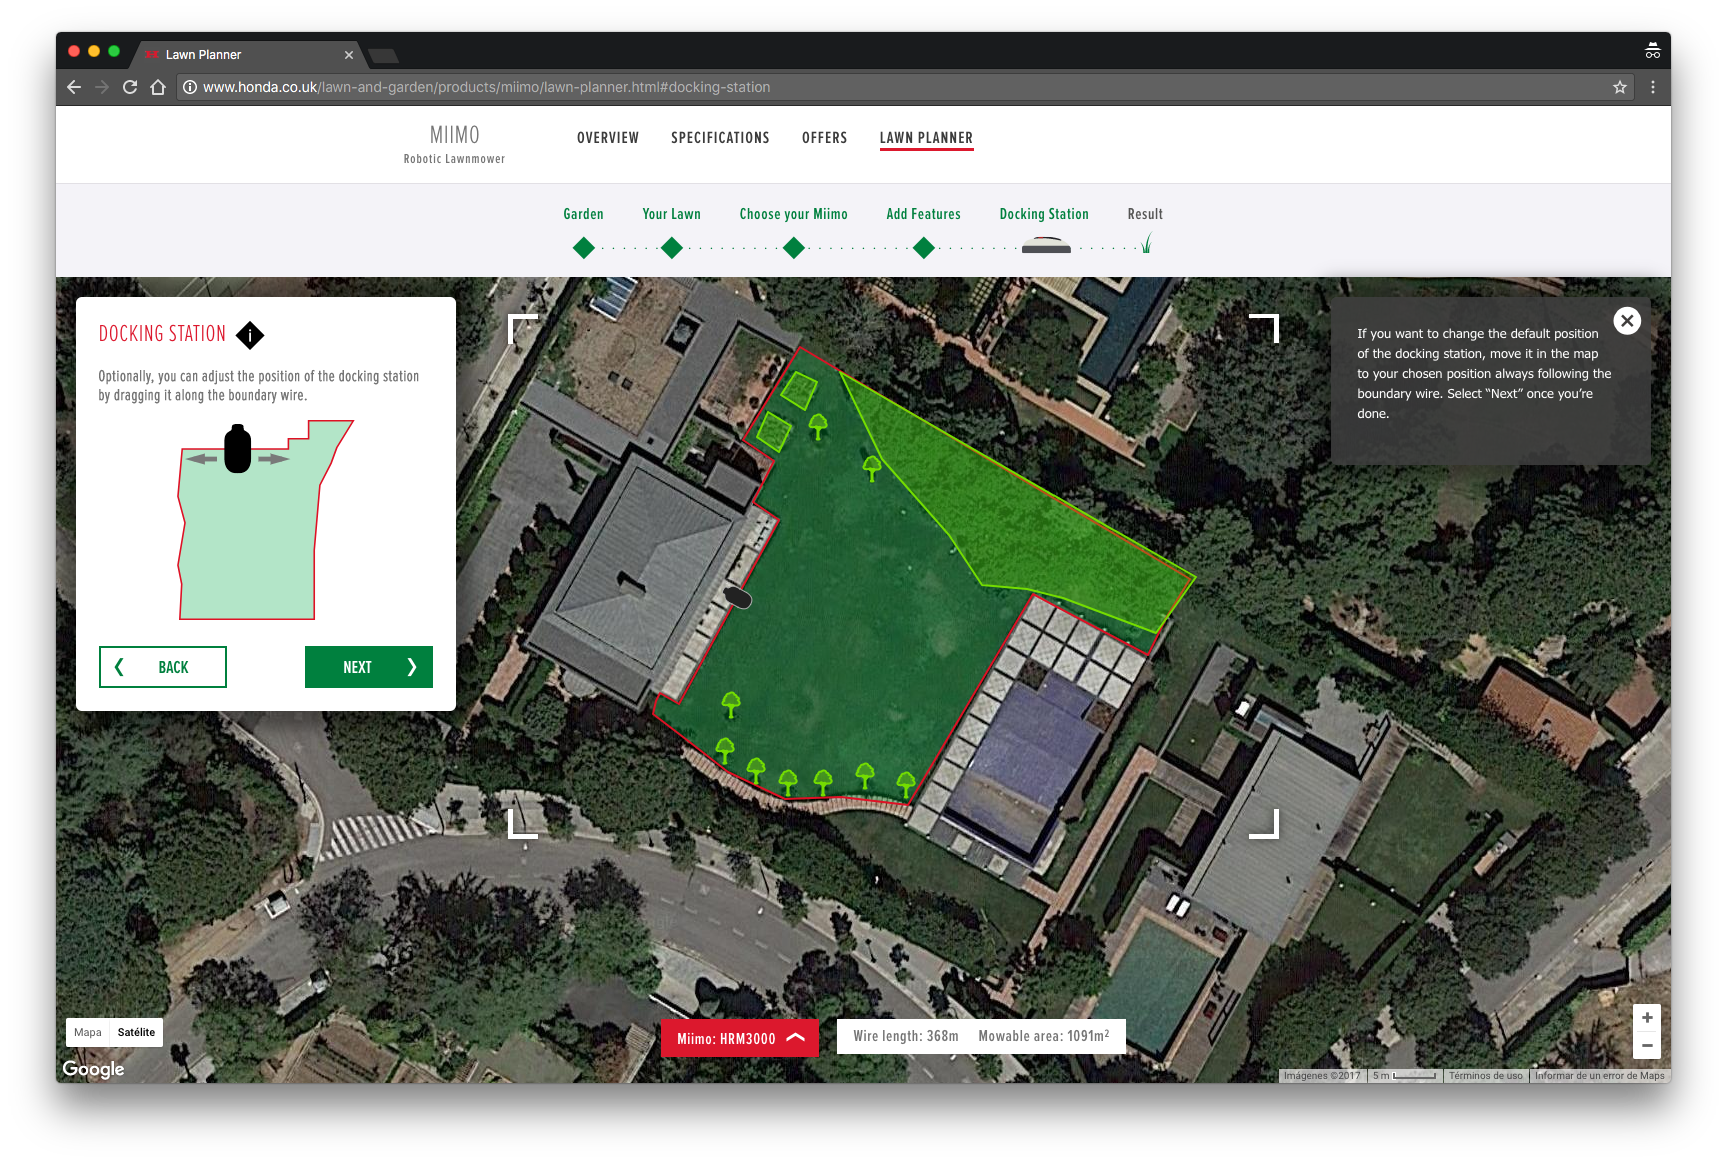The height and width of the screenshot is (1163, 1727).
Task: Click the MIIMO Robotic Lawnmower logo
Action: [454, 144]
